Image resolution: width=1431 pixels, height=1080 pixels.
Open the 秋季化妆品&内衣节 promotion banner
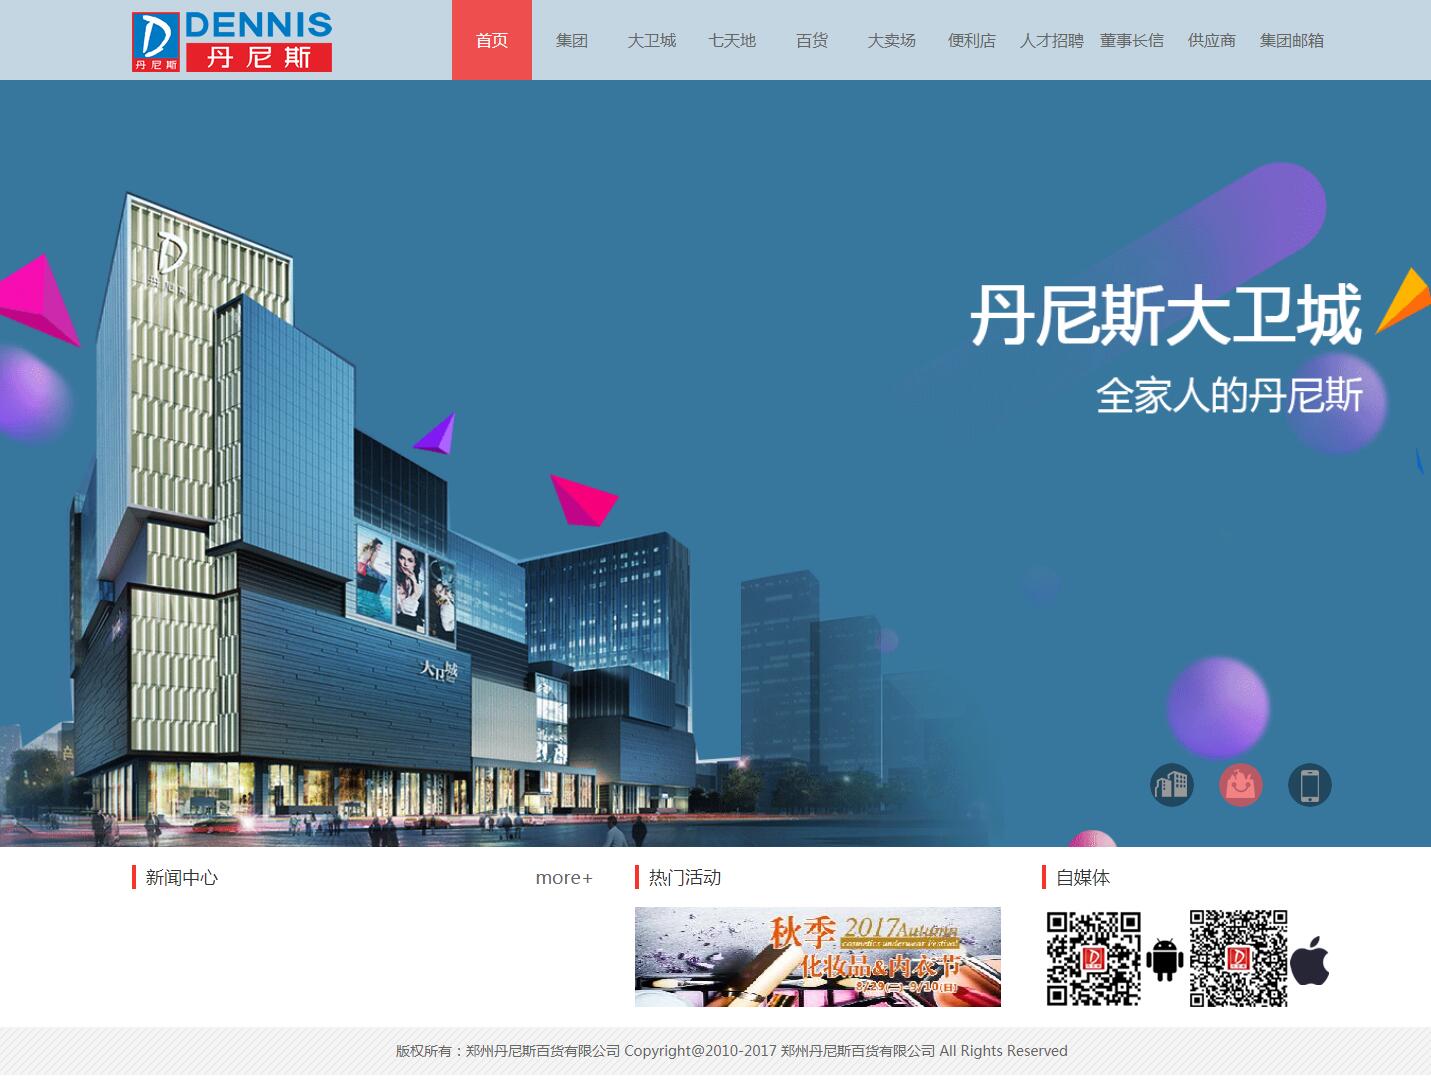[x=818, y=957]
